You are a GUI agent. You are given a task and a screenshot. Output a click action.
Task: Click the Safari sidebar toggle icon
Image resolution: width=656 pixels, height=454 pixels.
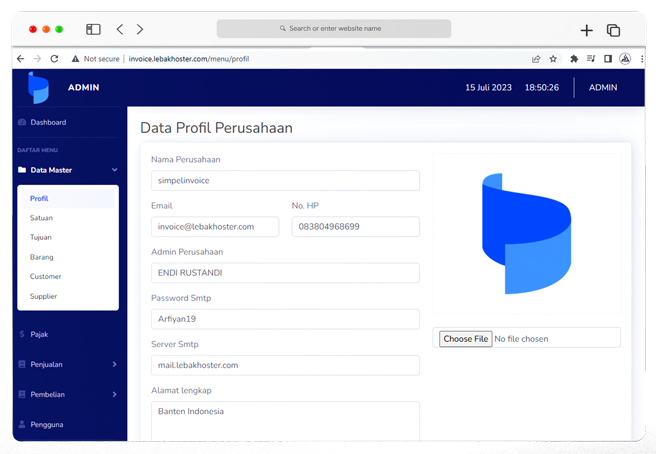click(93, 29)
